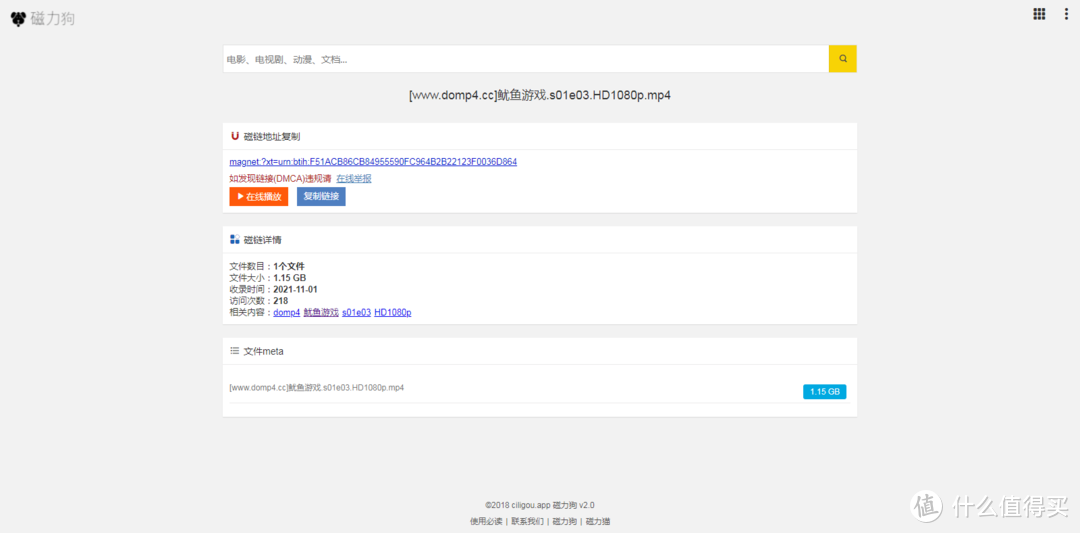Open the 鱿鱼游戏 related tag link
Screen dimensions: 1080x533
[x=321, y=313]
